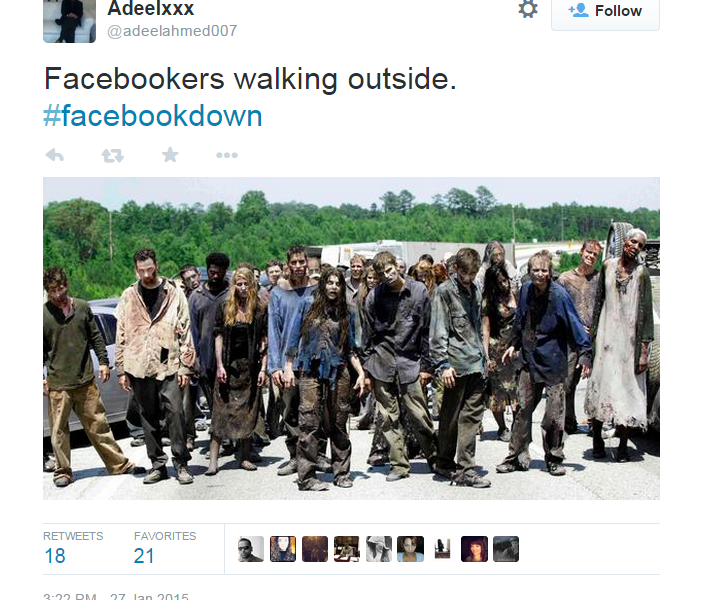Enlarge the zombie crowd photo
This screenshot has width=704, height=600.
coord(351,338)
